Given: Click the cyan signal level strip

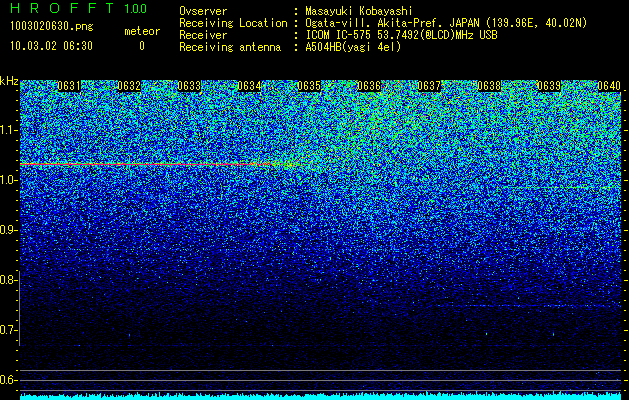Looking at the screenshot, I should pos(321,396).
